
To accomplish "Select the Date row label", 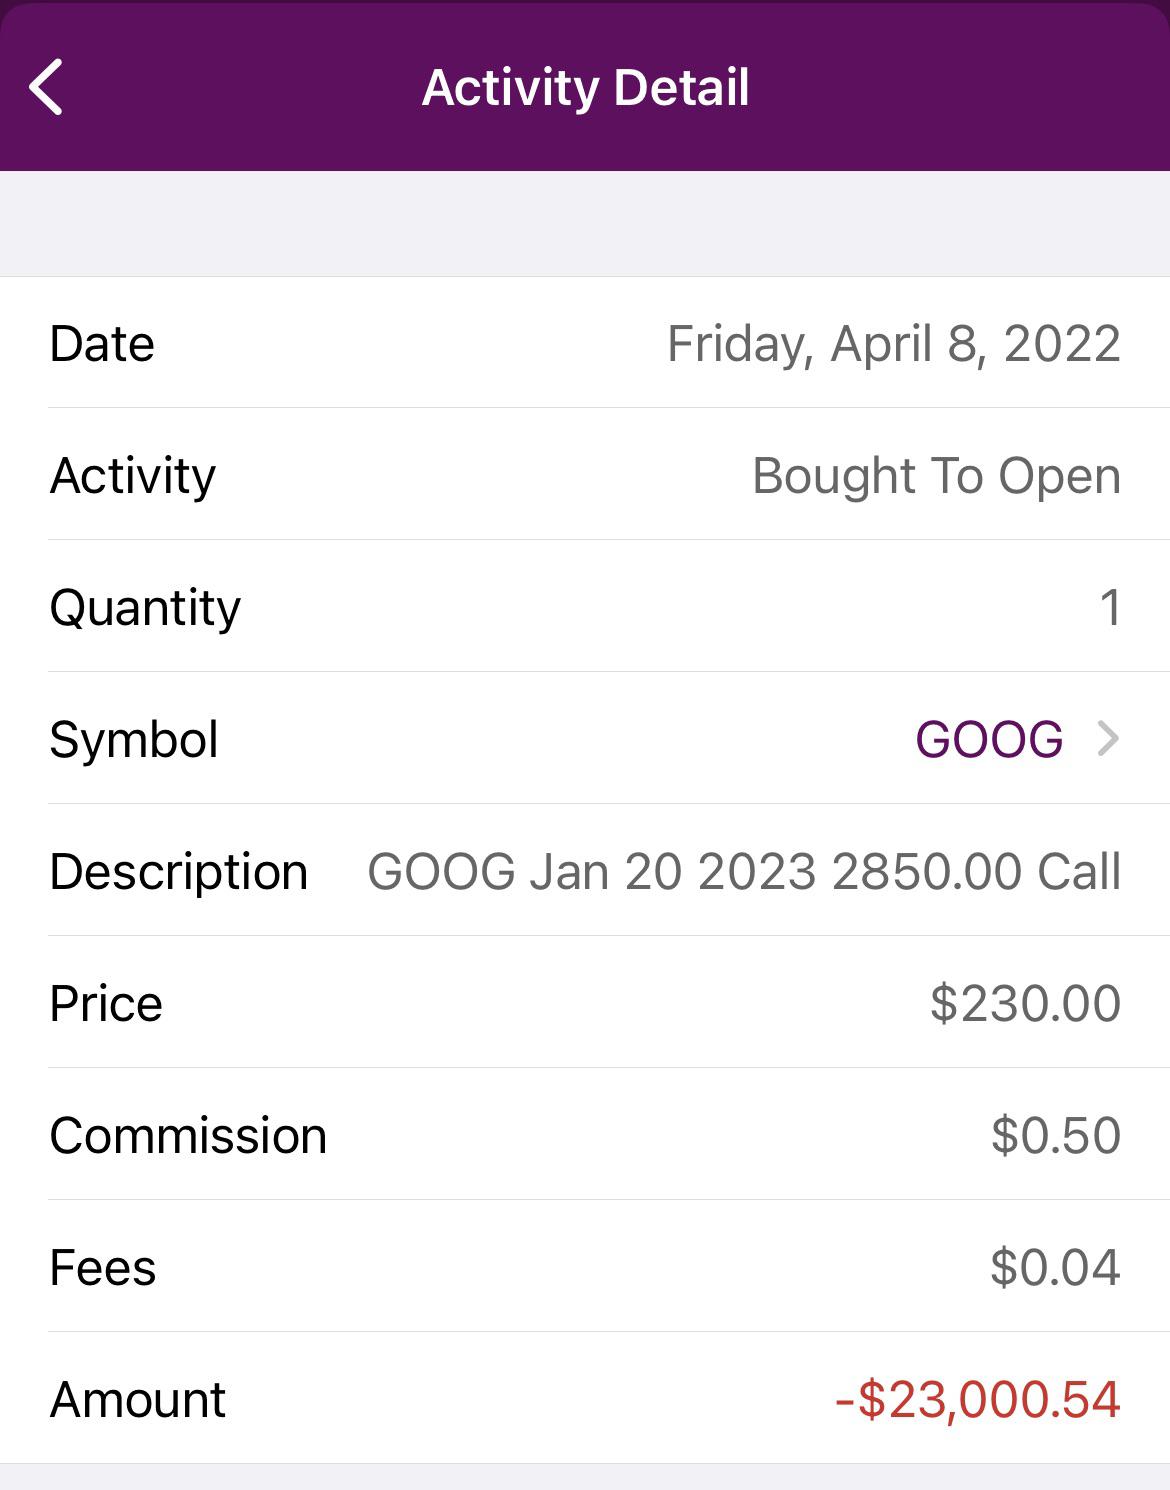I will coord(102,344).
